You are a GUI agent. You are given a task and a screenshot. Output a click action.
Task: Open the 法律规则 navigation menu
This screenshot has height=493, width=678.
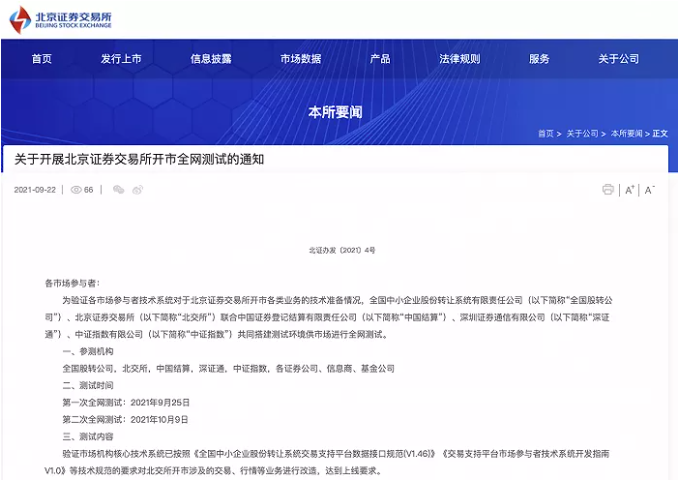(460, 59)
